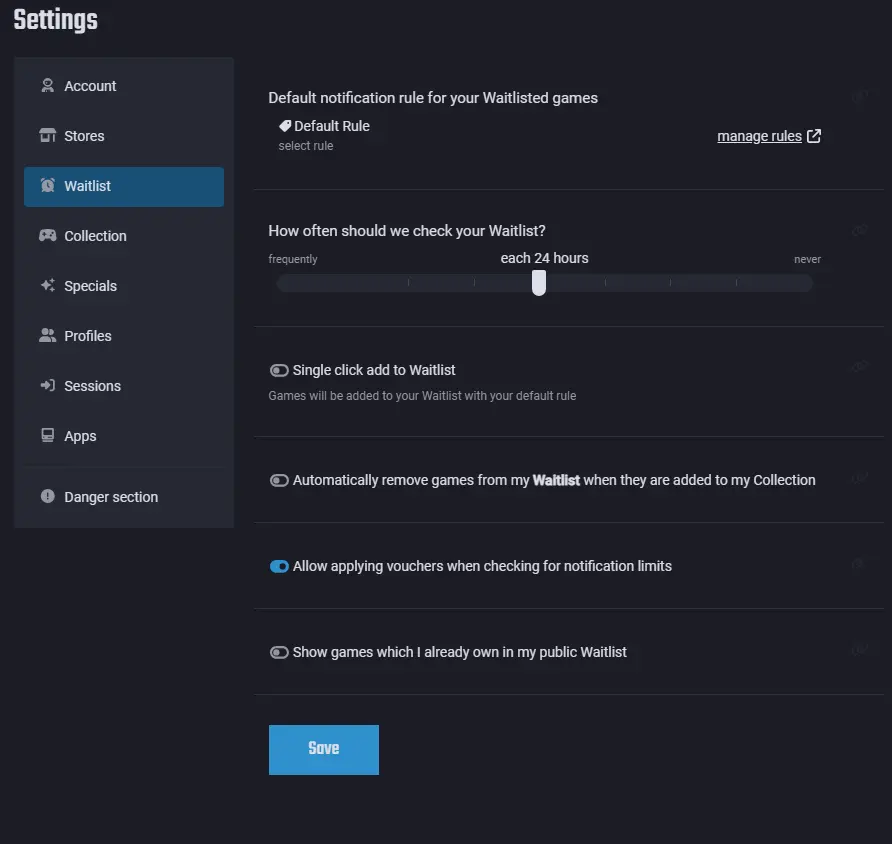Click the faint link icon beside Default notification rule heading
Image resolution: width=892 pixels, height=844 pixels.
pos(860,97)
